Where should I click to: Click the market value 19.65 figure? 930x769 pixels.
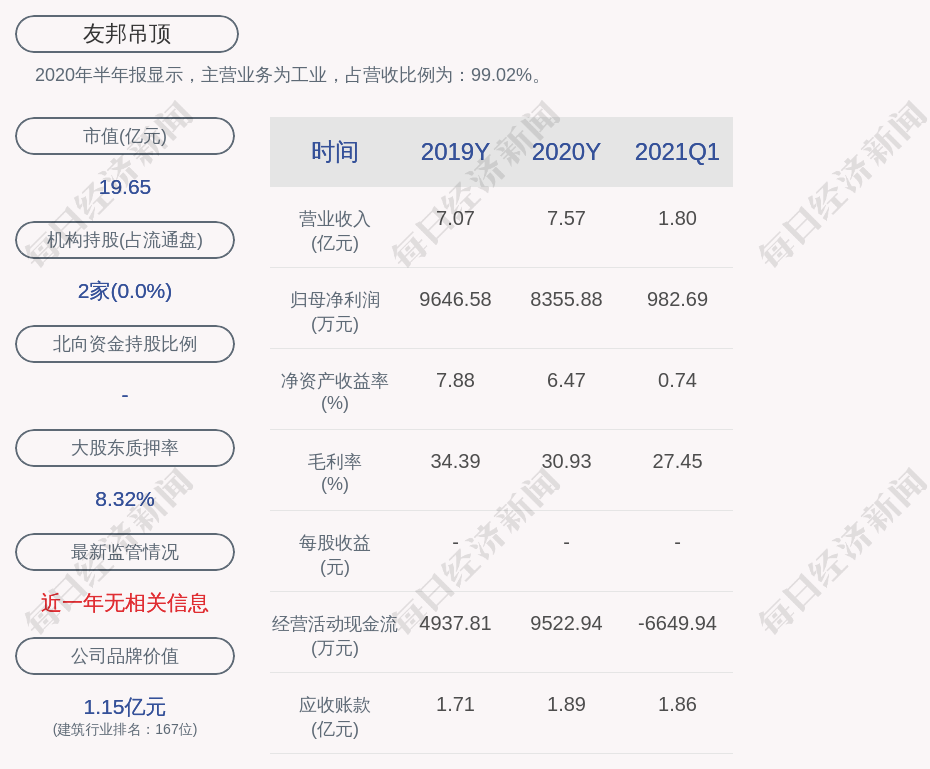[125, 187]
